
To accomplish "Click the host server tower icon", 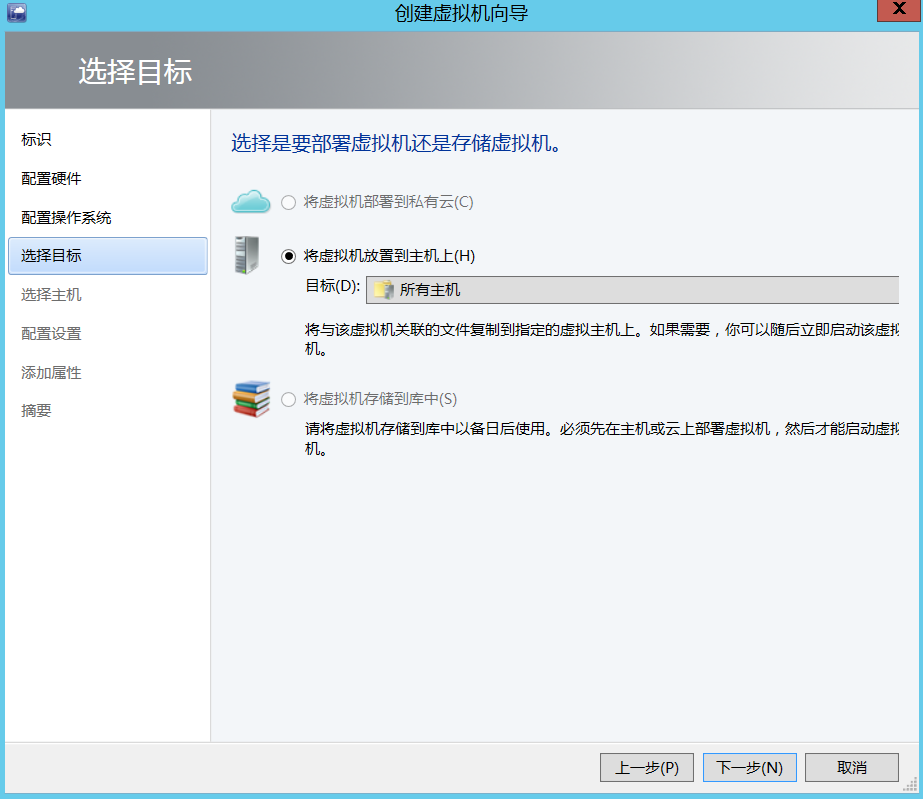I will coord(247,255).
